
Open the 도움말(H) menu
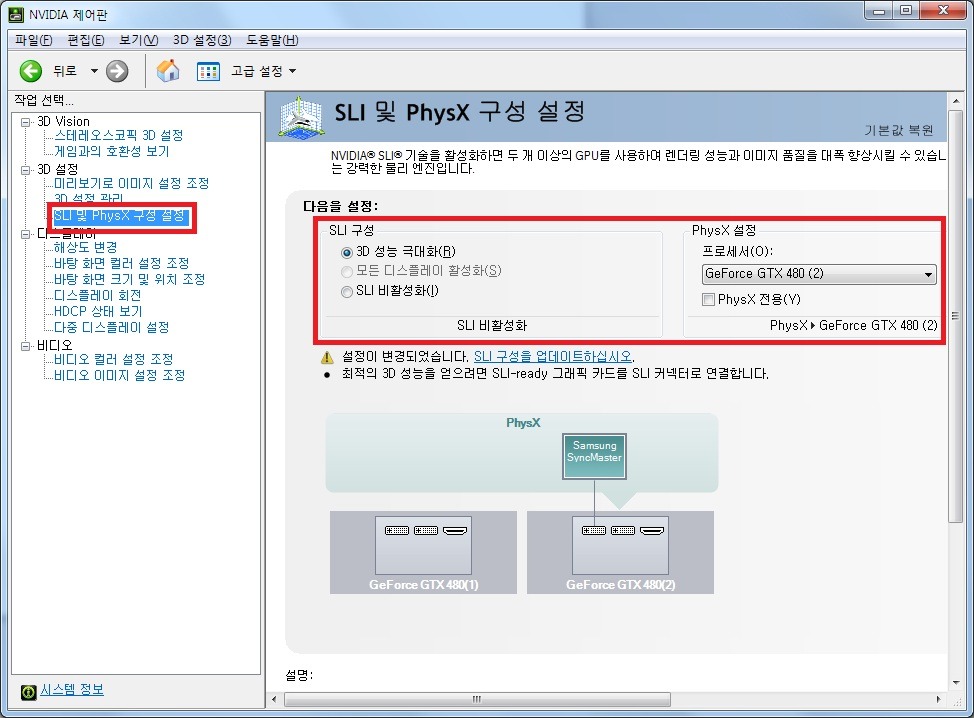pos(272,40)
